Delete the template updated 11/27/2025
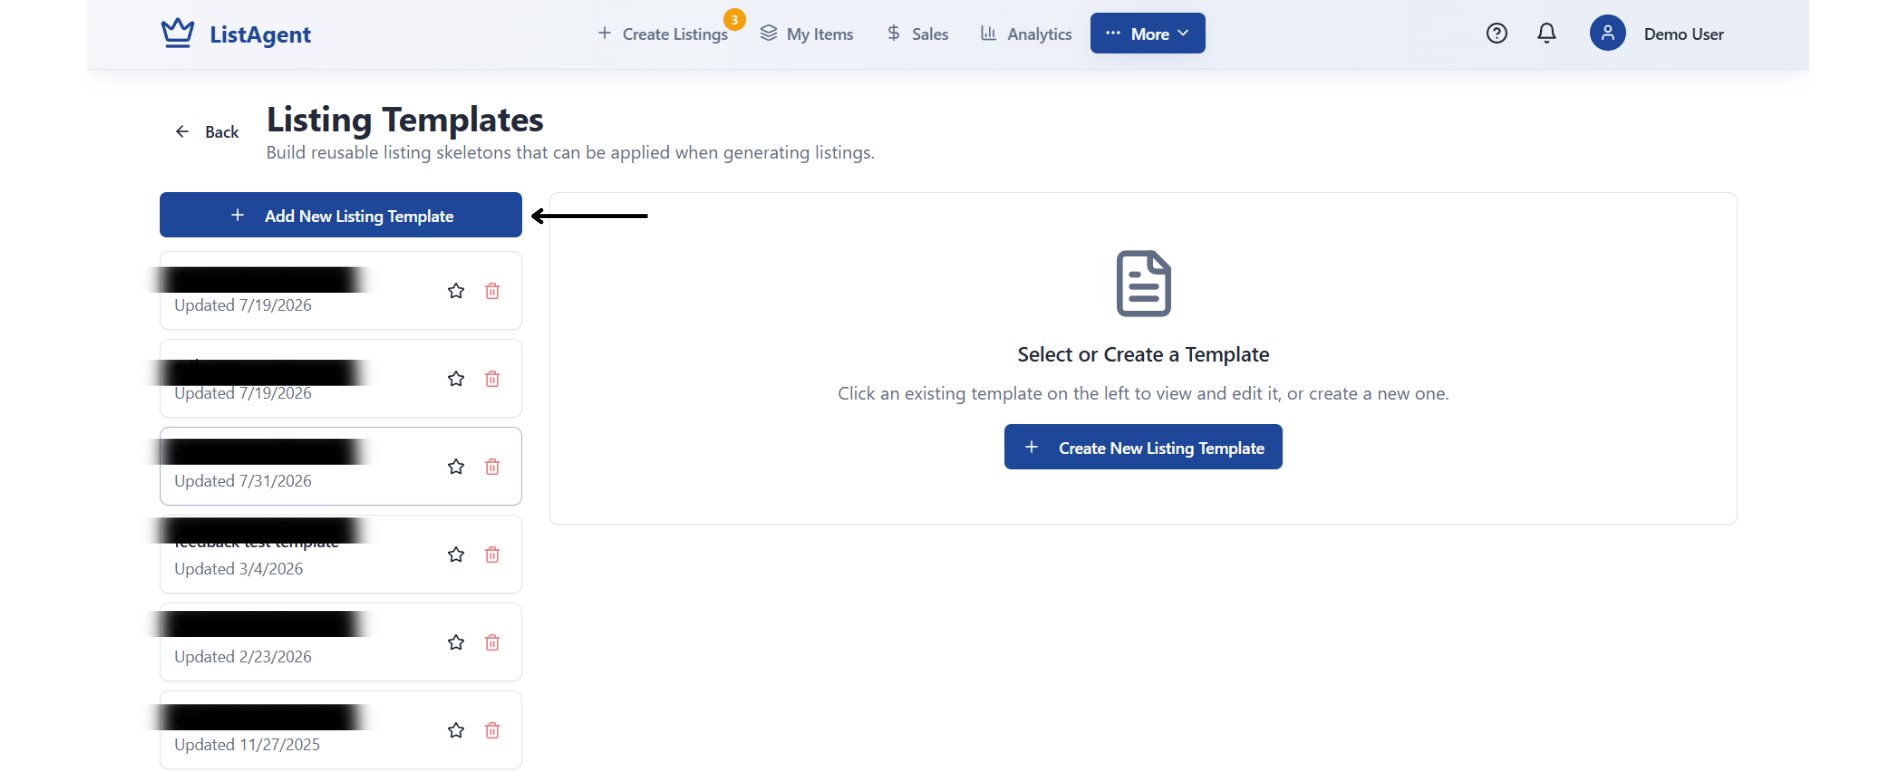 [x=492, y=731]
